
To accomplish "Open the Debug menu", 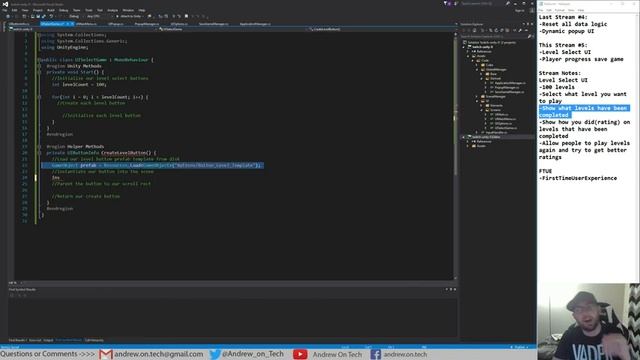I will click(64, 10).
